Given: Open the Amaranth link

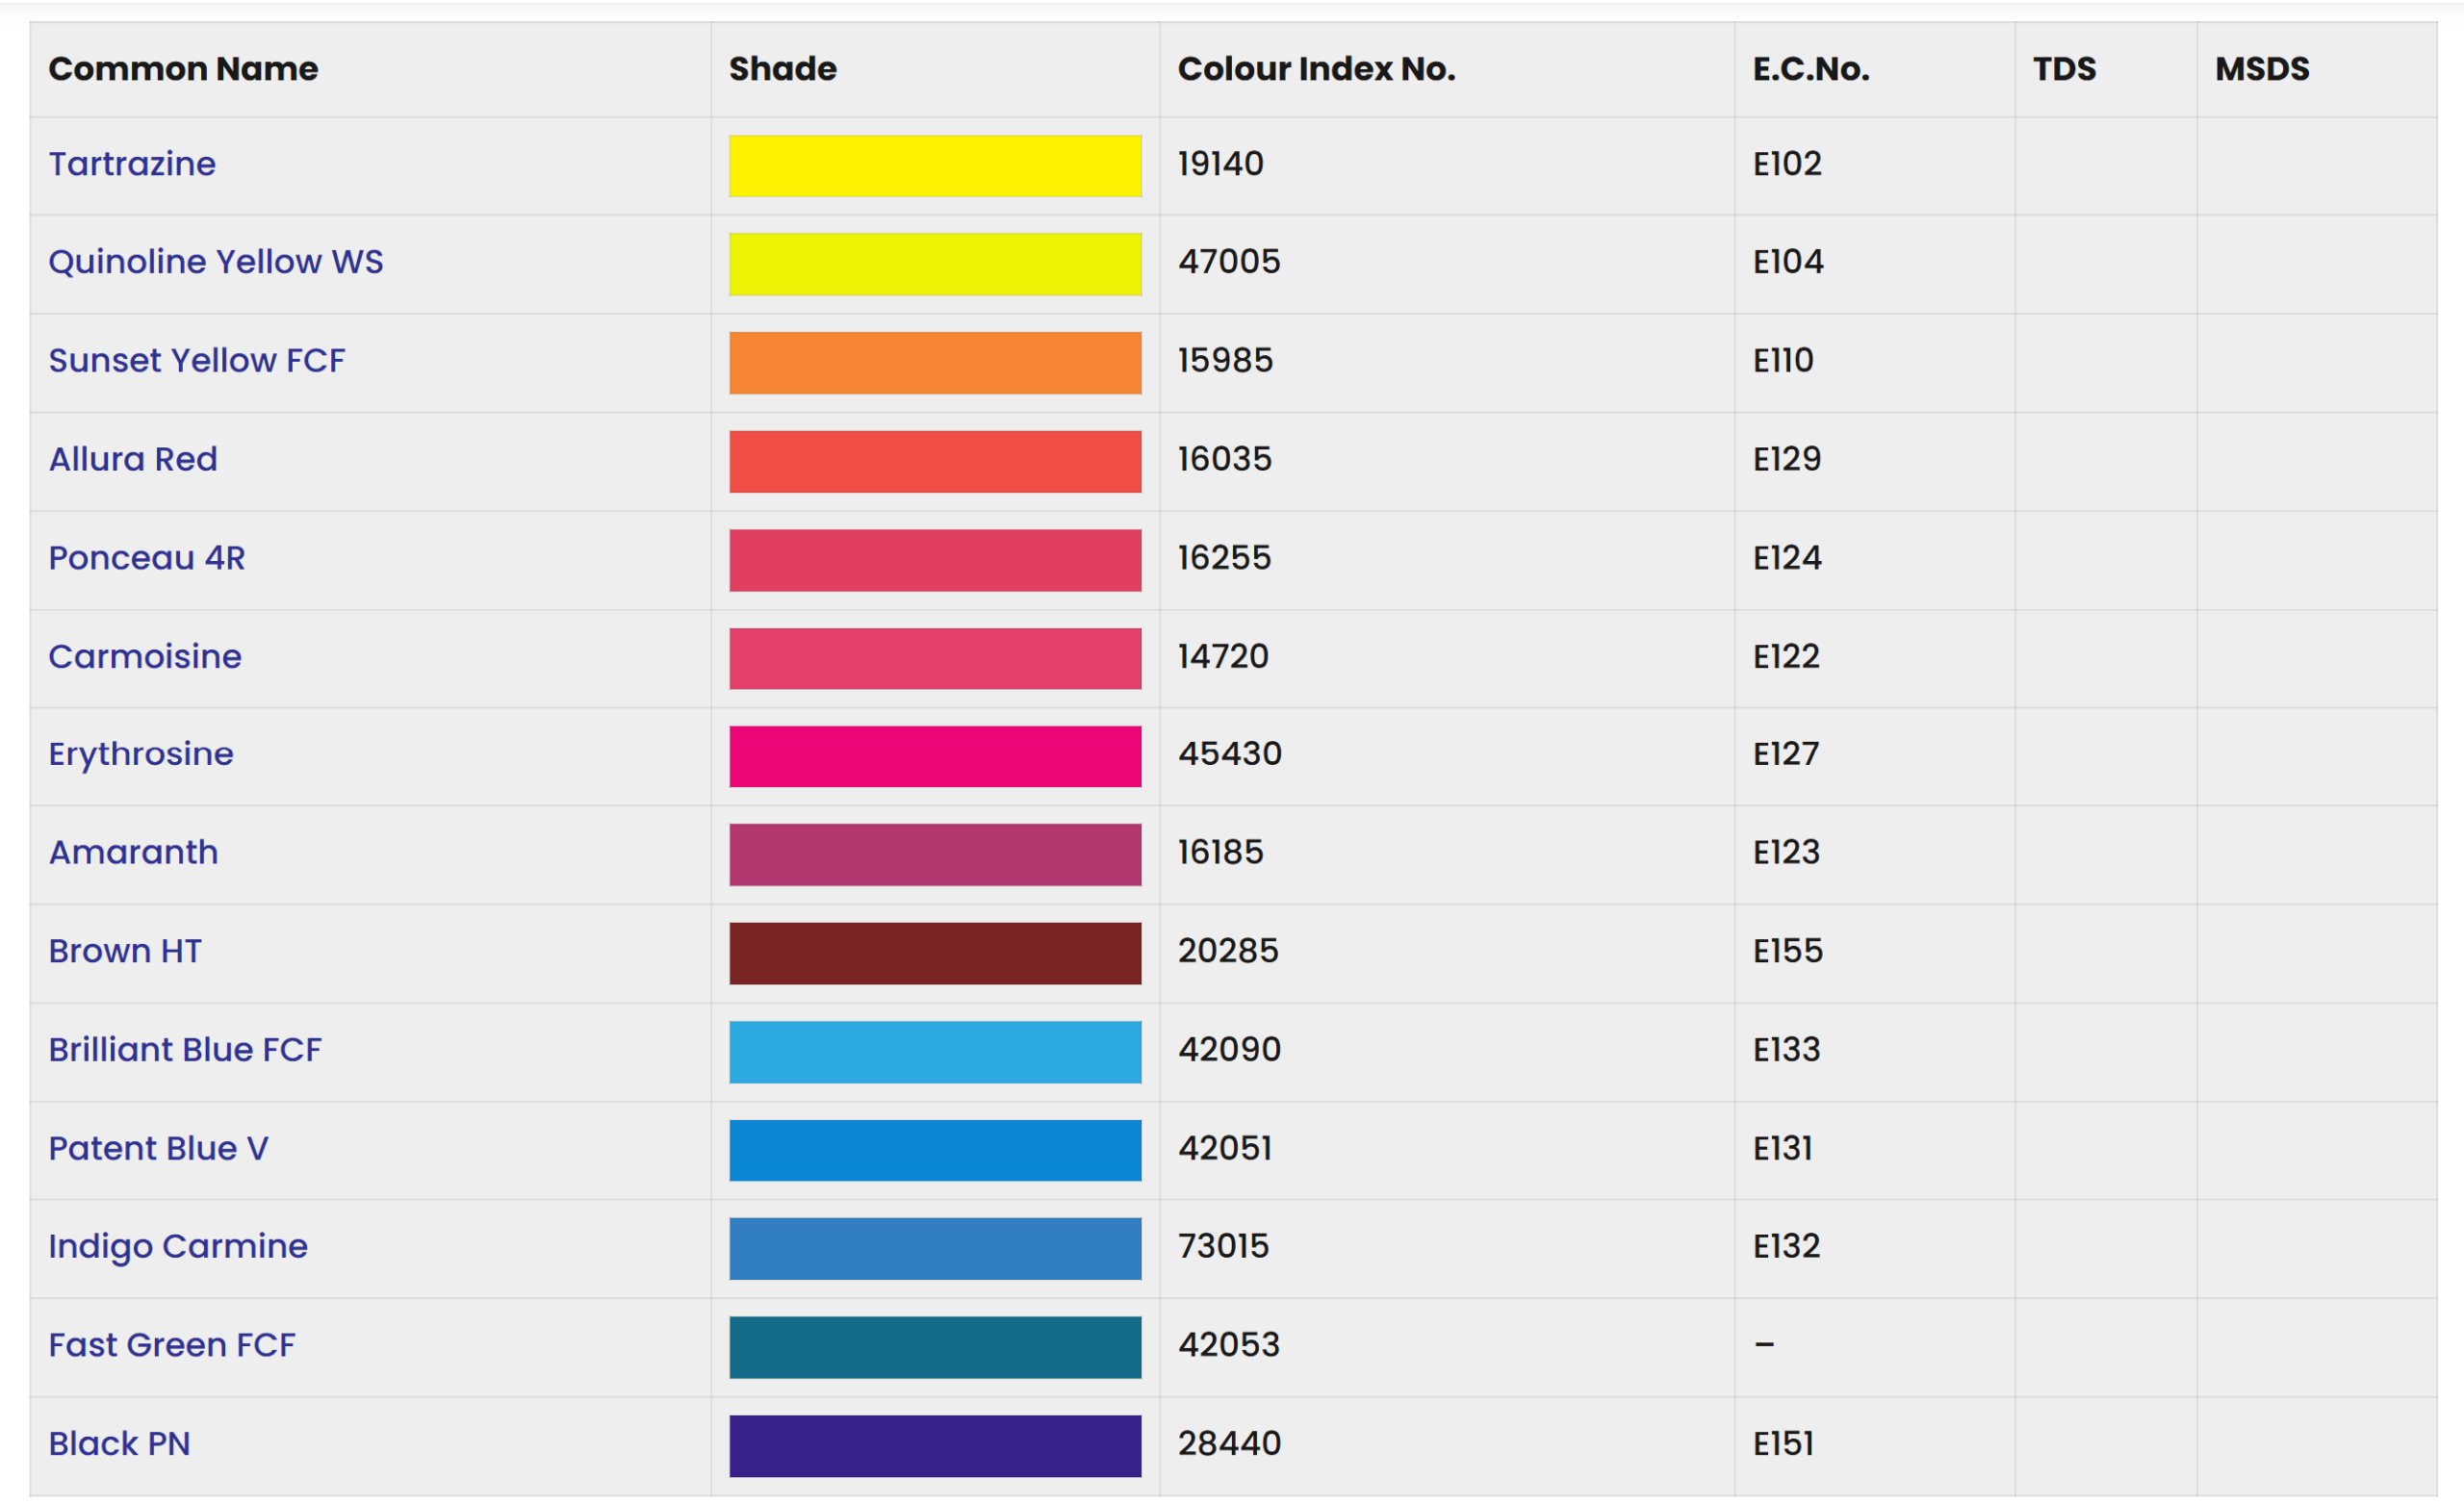Looking at the screenshot, I should (x=133, y=853).
